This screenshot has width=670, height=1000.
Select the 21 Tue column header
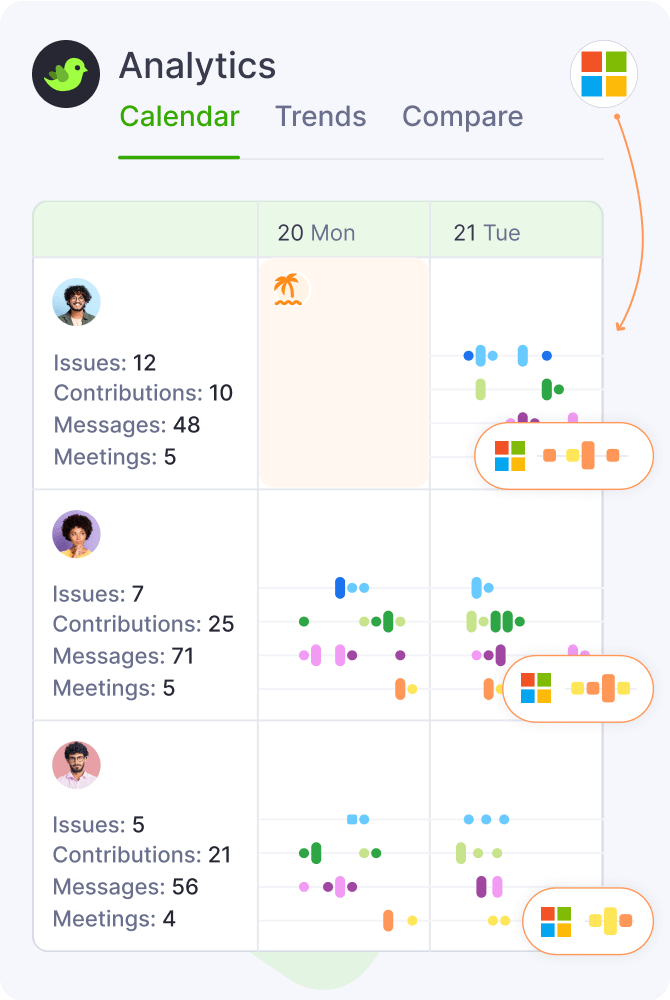click(x=487, y=233)
